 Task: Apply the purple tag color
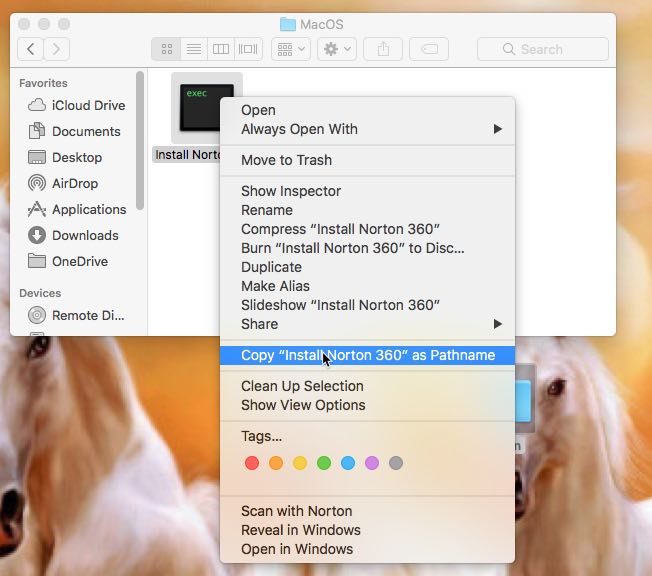(372, 463)
